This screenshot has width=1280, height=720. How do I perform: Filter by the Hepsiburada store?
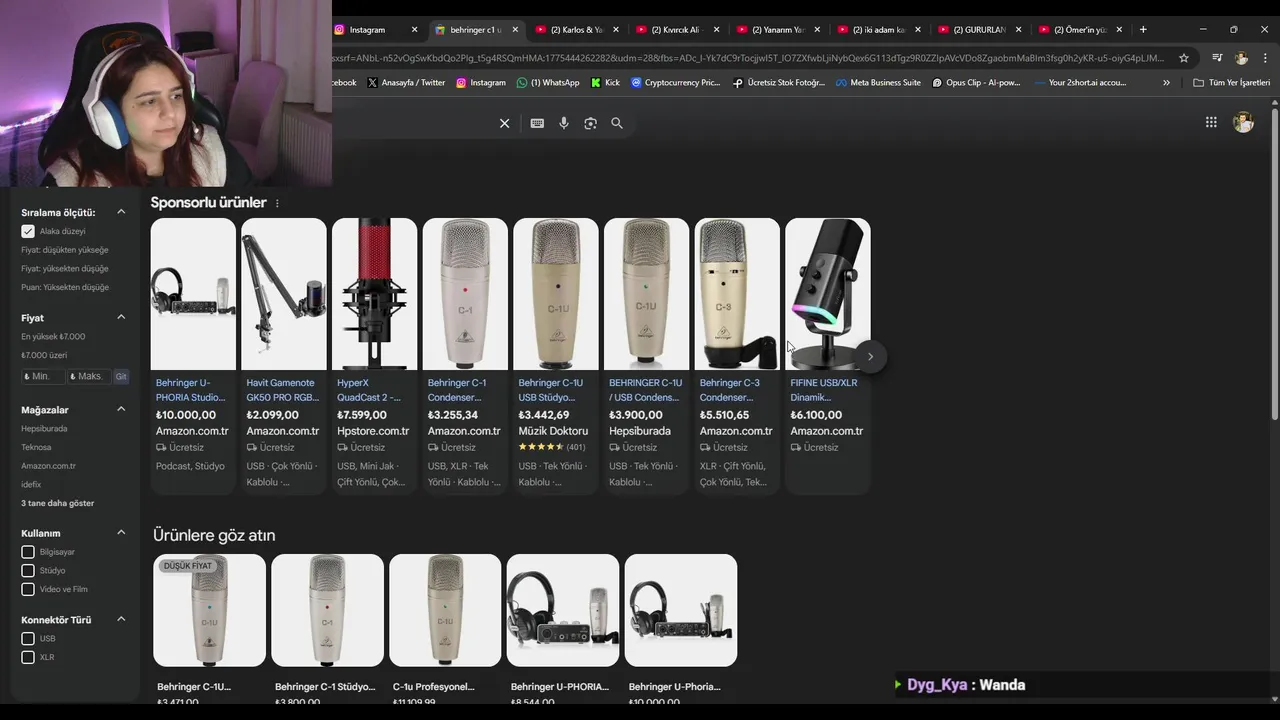click(44, 429)
